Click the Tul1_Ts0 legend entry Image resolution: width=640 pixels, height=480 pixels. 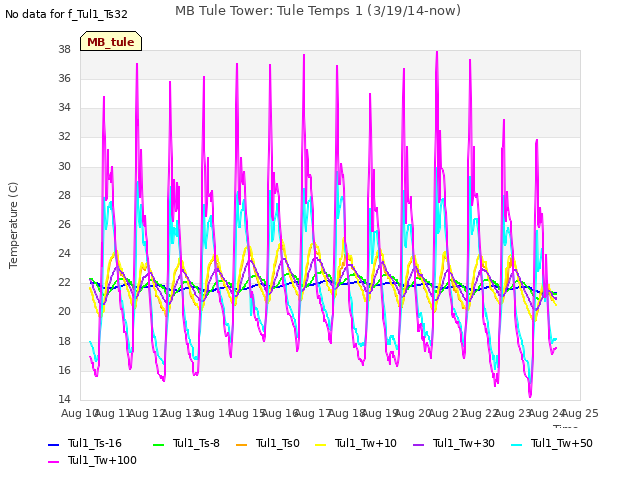coord(268,443)
